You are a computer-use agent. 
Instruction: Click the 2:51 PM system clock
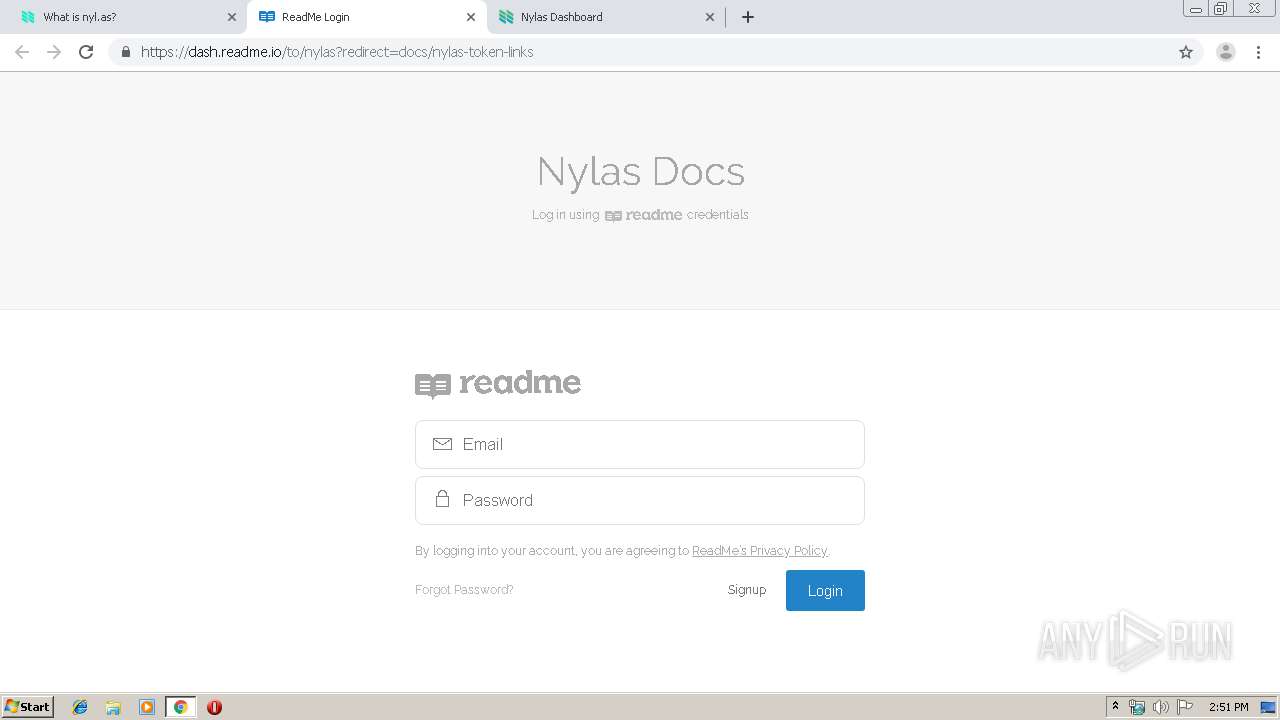(1229, 707)
